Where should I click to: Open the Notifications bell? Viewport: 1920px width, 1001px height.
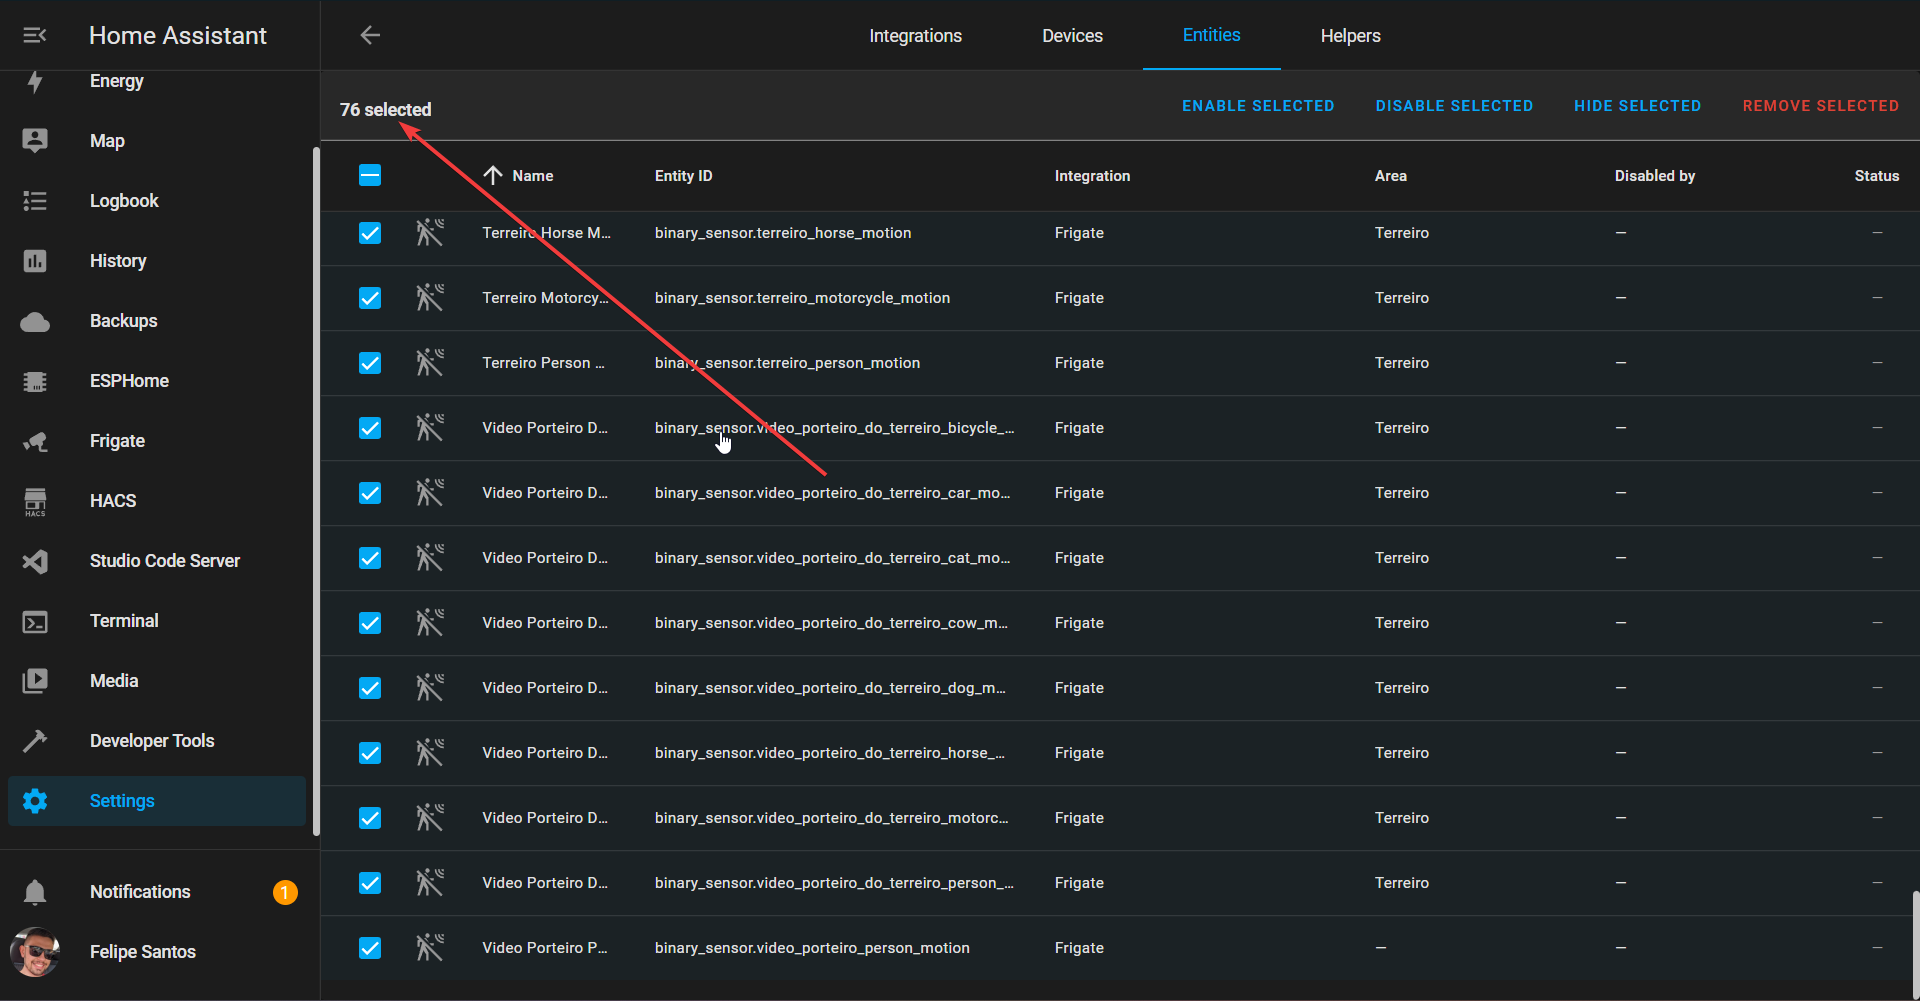pos(139,891)
